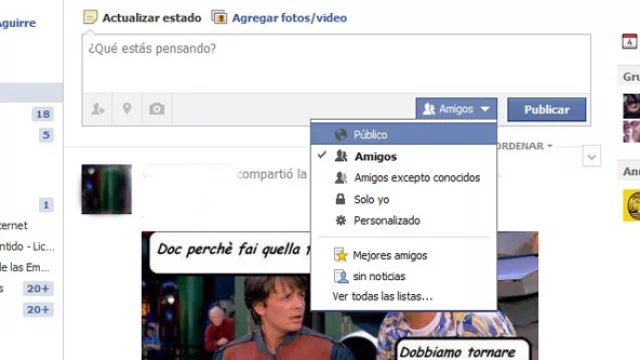Click the Actualizar estado note icon
This screenshot has width=640, height=360.
pos(90,17)
